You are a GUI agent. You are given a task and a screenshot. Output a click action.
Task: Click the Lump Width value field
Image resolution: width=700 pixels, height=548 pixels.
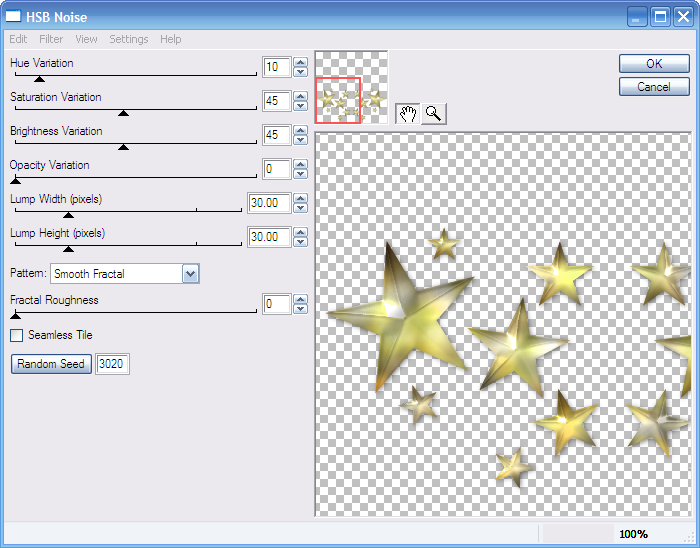pyautogui.click(x=269, y=203)
